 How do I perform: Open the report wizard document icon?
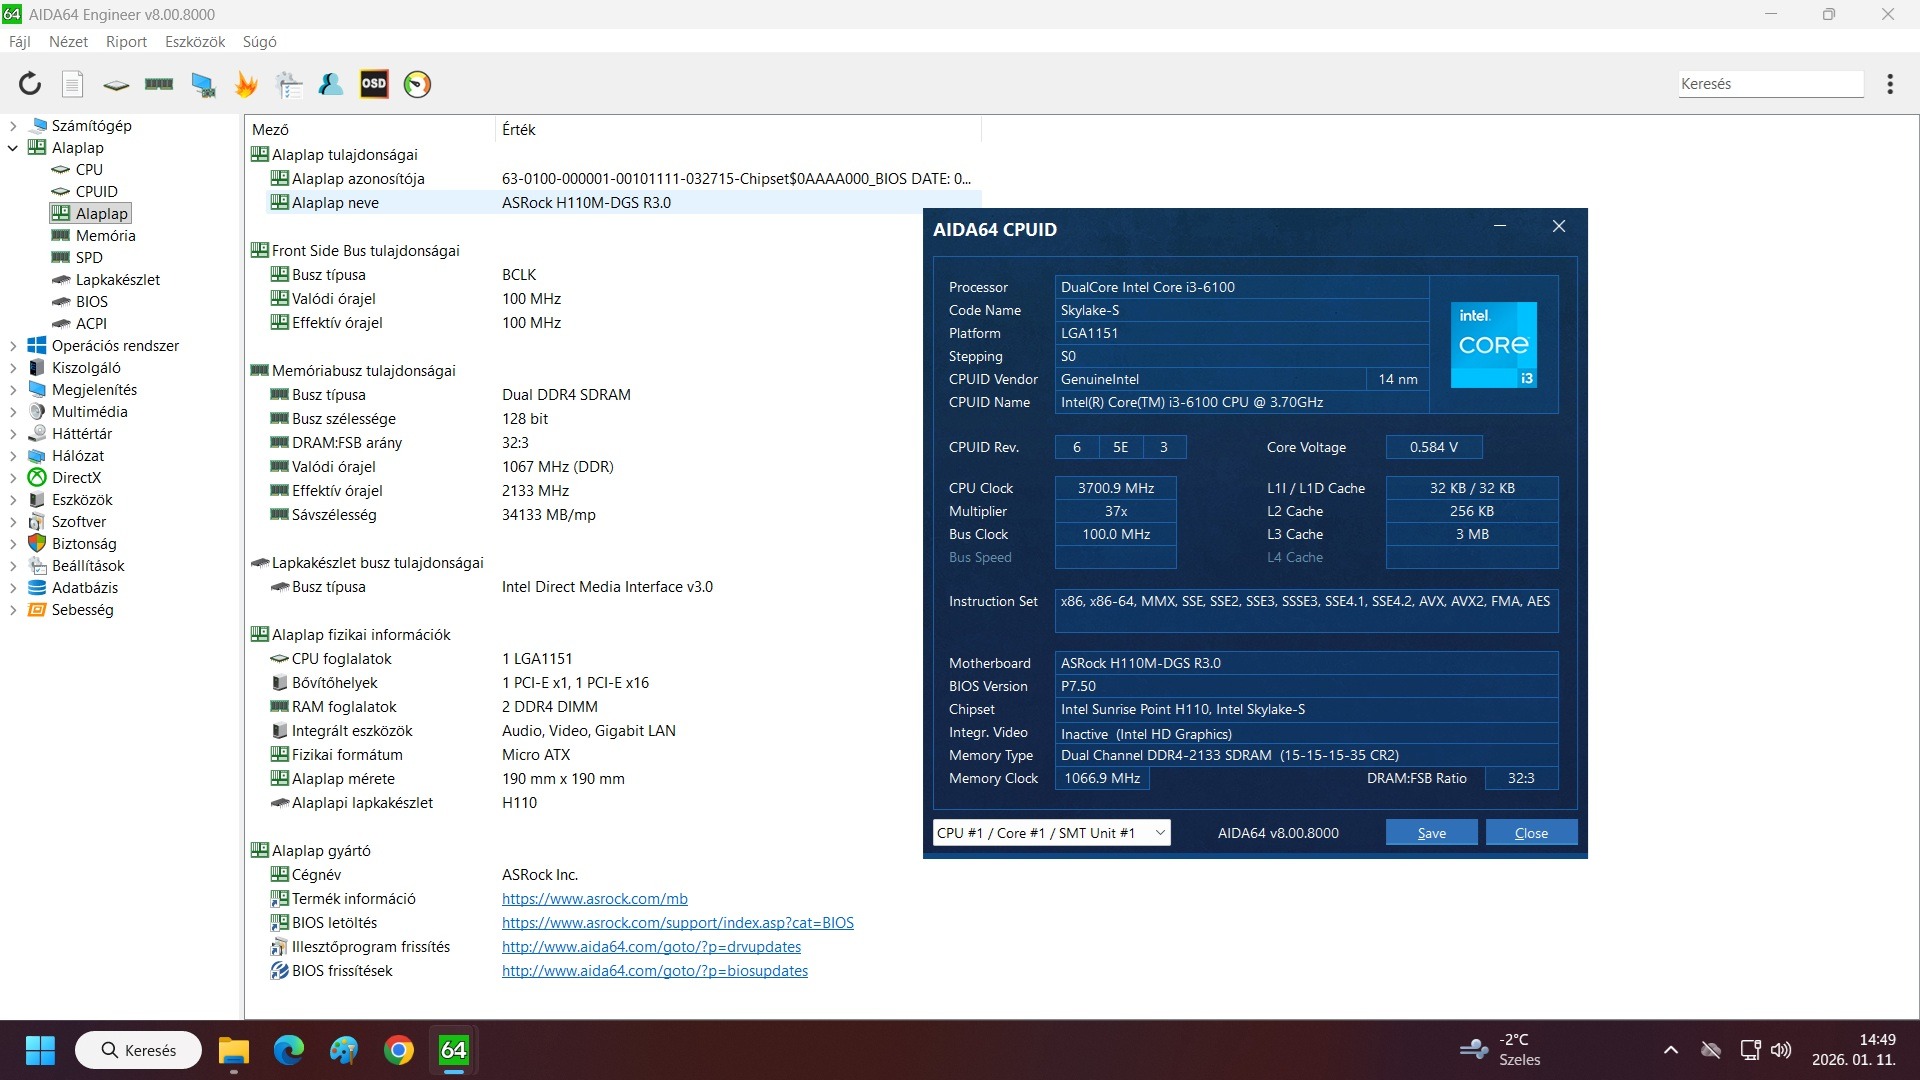(72, 84)
